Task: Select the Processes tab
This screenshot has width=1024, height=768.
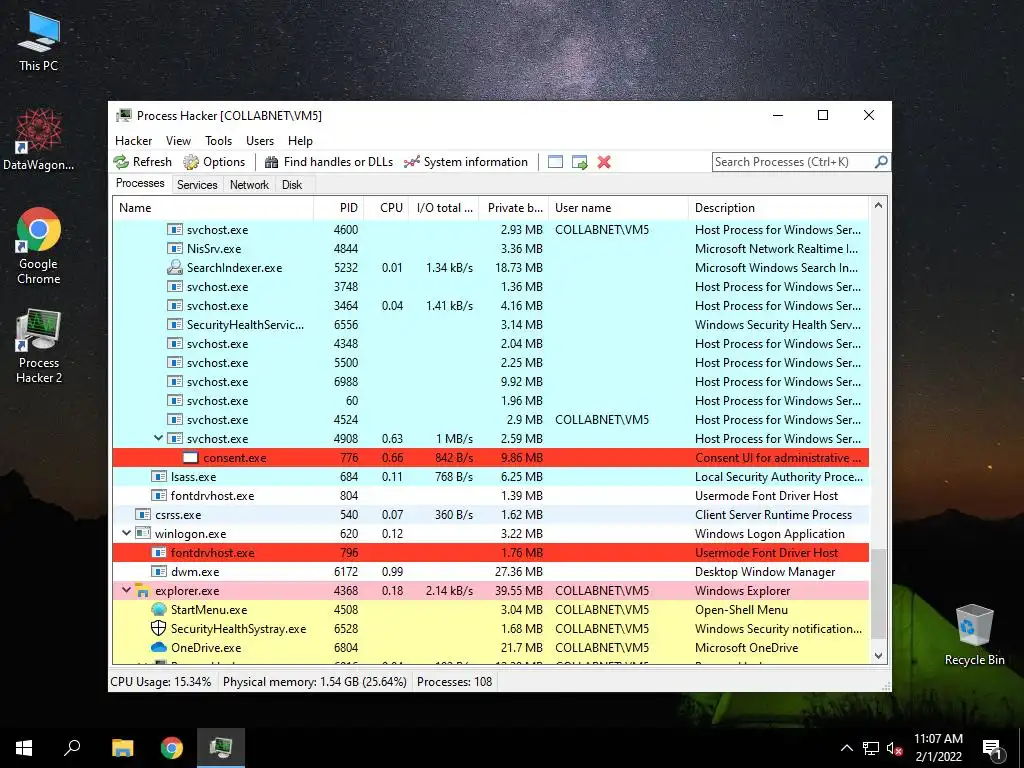Action: (140, 184)
